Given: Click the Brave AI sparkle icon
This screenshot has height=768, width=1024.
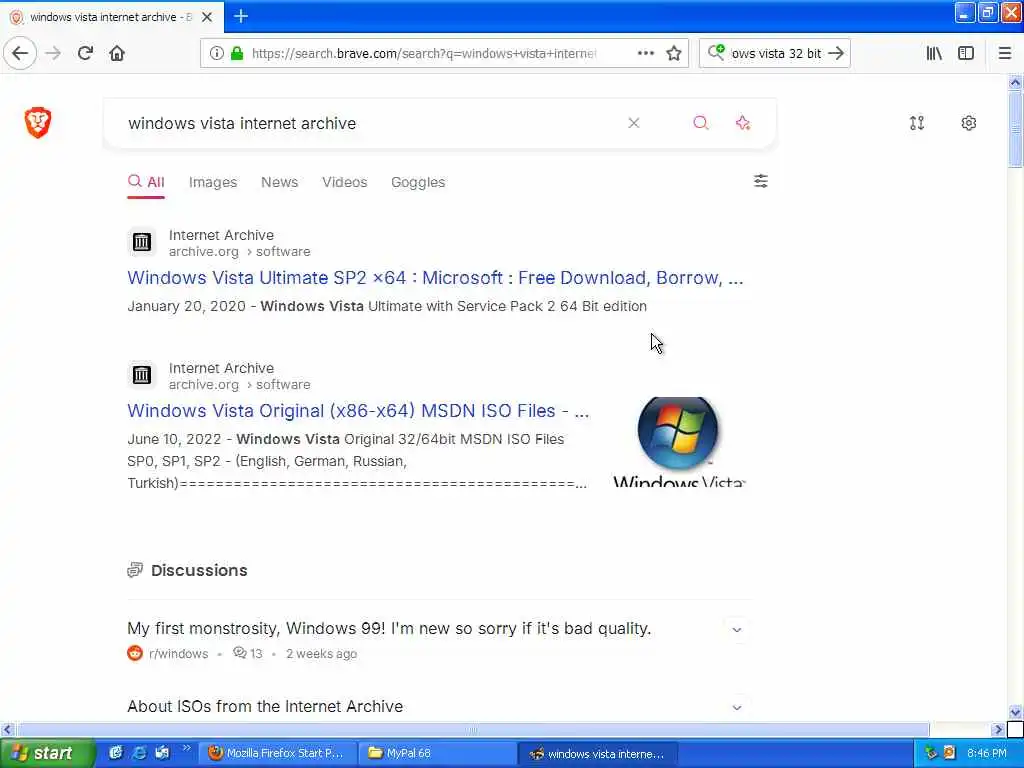Looking at the screenshot, I should (x=743, y=123).
